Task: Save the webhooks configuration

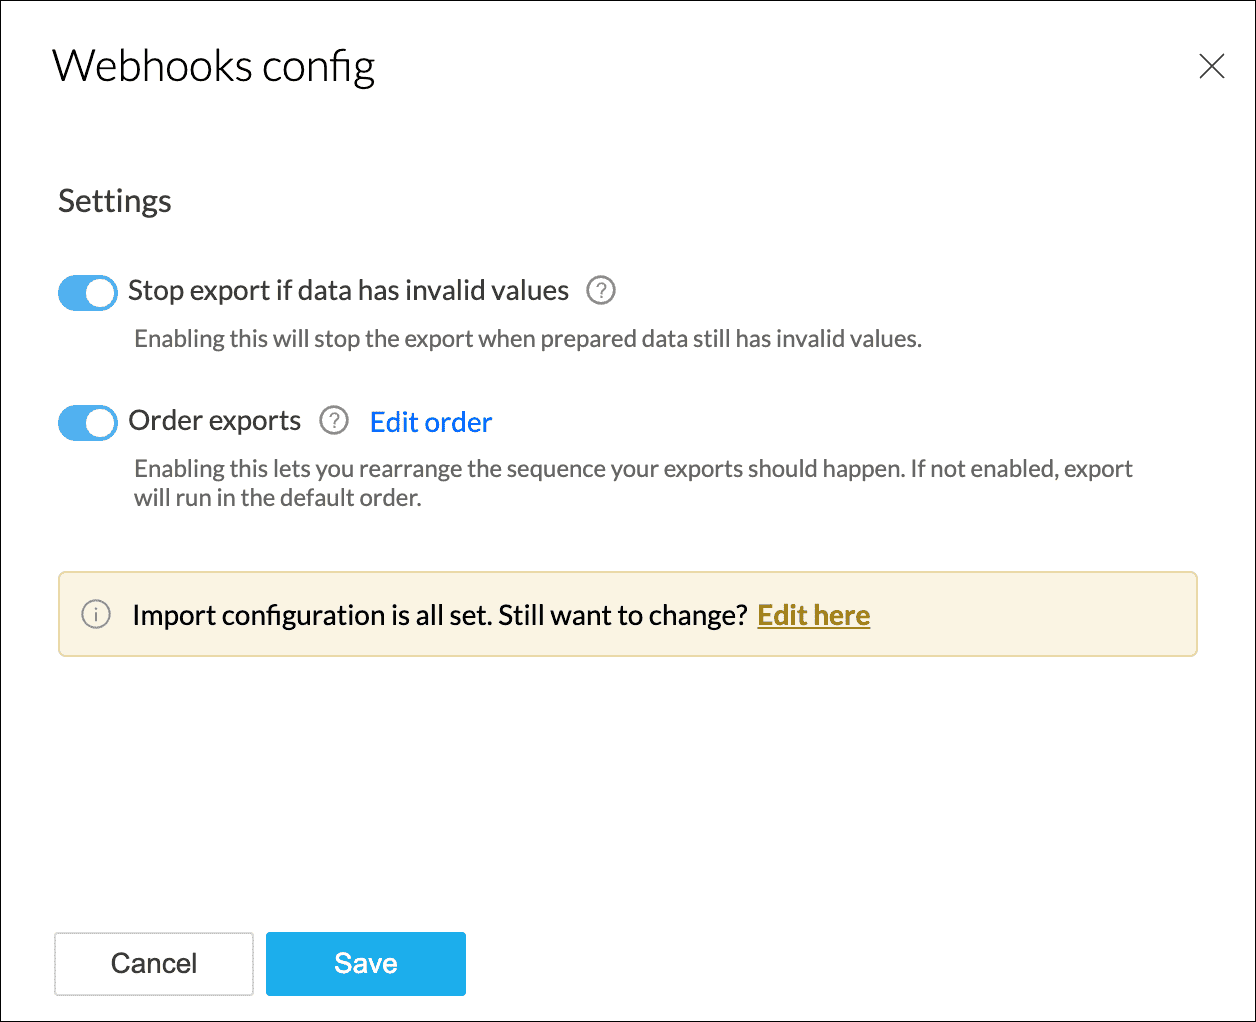Action: [365, 963]
